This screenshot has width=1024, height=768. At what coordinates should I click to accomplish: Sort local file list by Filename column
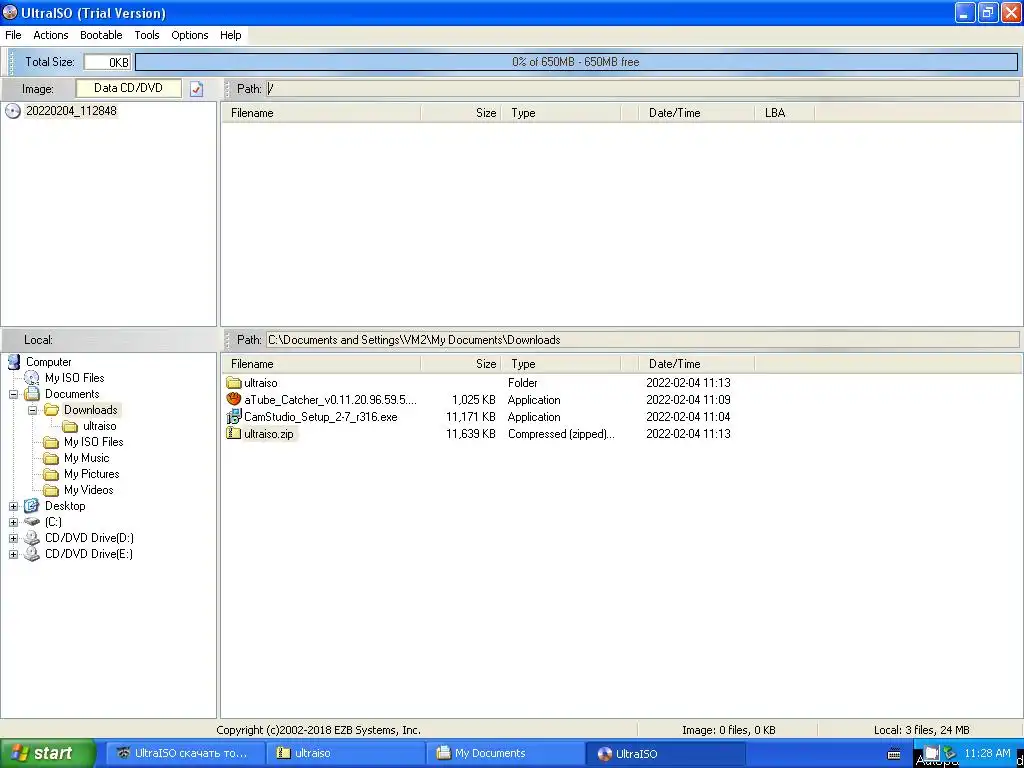pos(321,364)
